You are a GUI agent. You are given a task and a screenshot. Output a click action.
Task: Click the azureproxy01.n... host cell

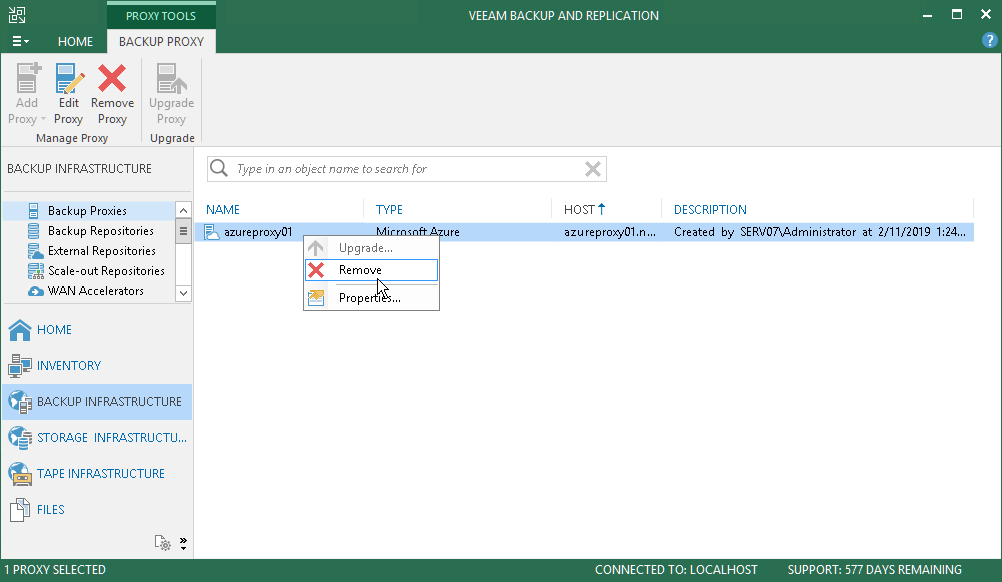pyautogui.click(x=610, y=232)
